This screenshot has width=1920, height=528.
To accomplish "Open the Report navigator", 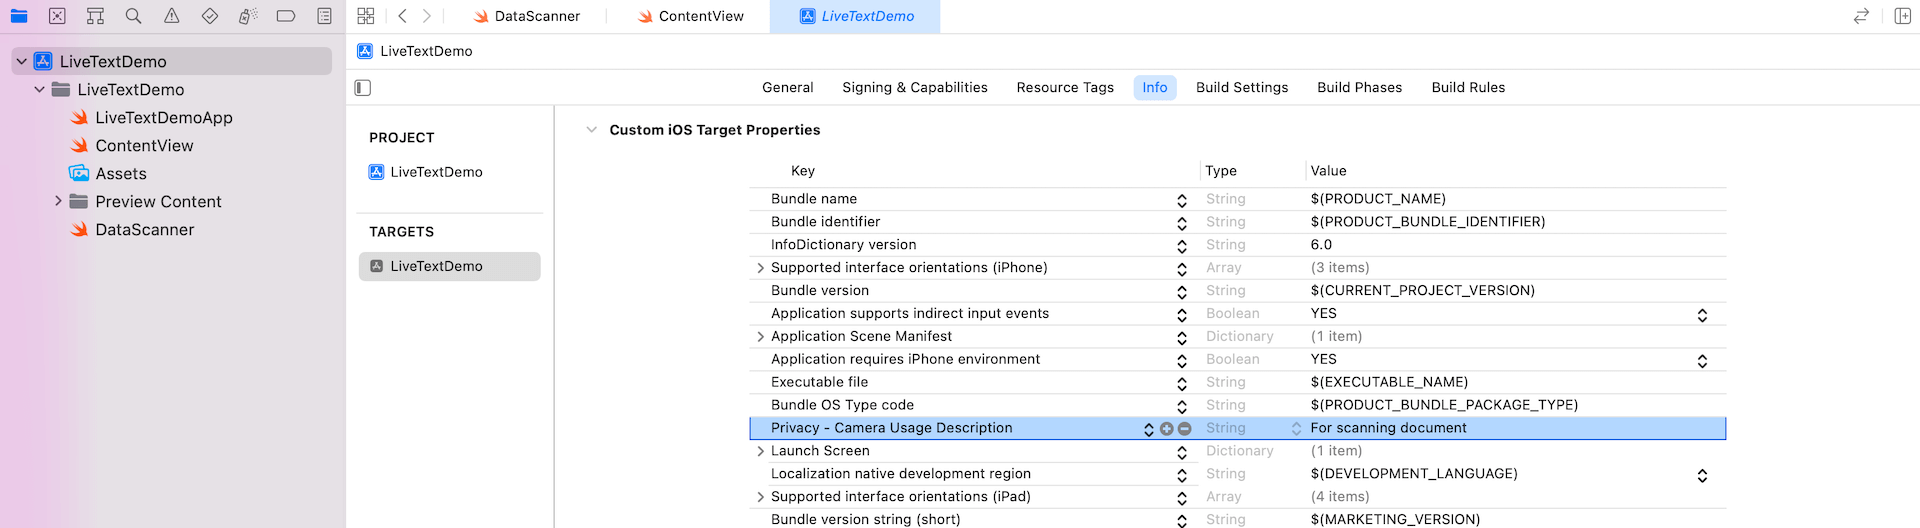I will tap(324, 16).
